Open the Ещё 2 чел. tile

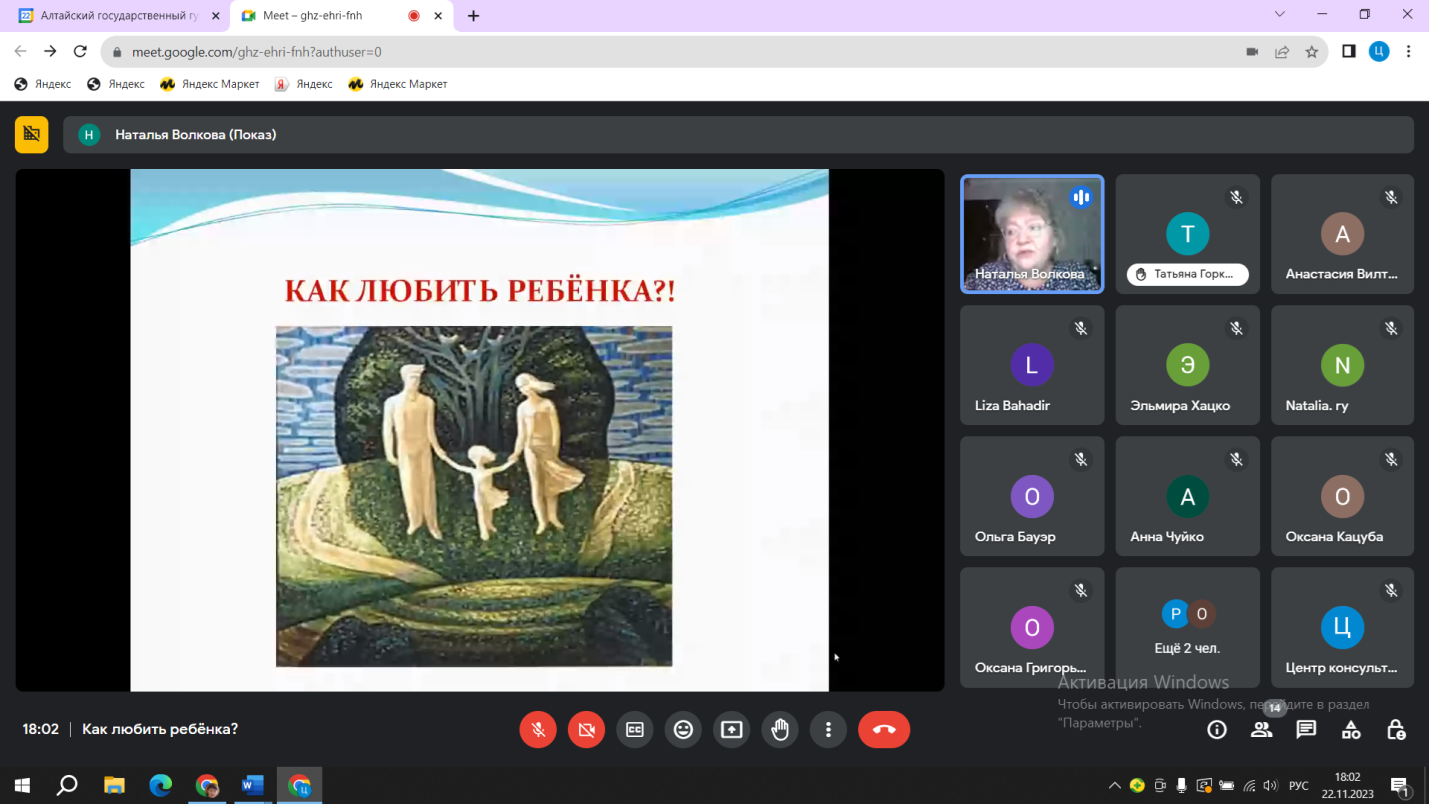tap(1187, 627)
